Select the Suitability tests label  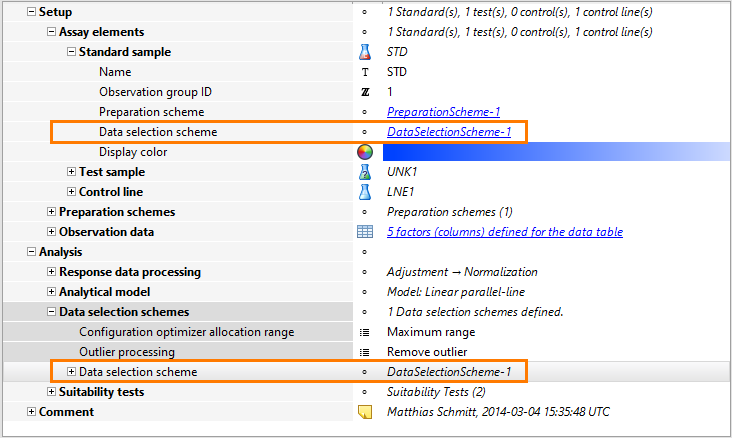(101, 392)
